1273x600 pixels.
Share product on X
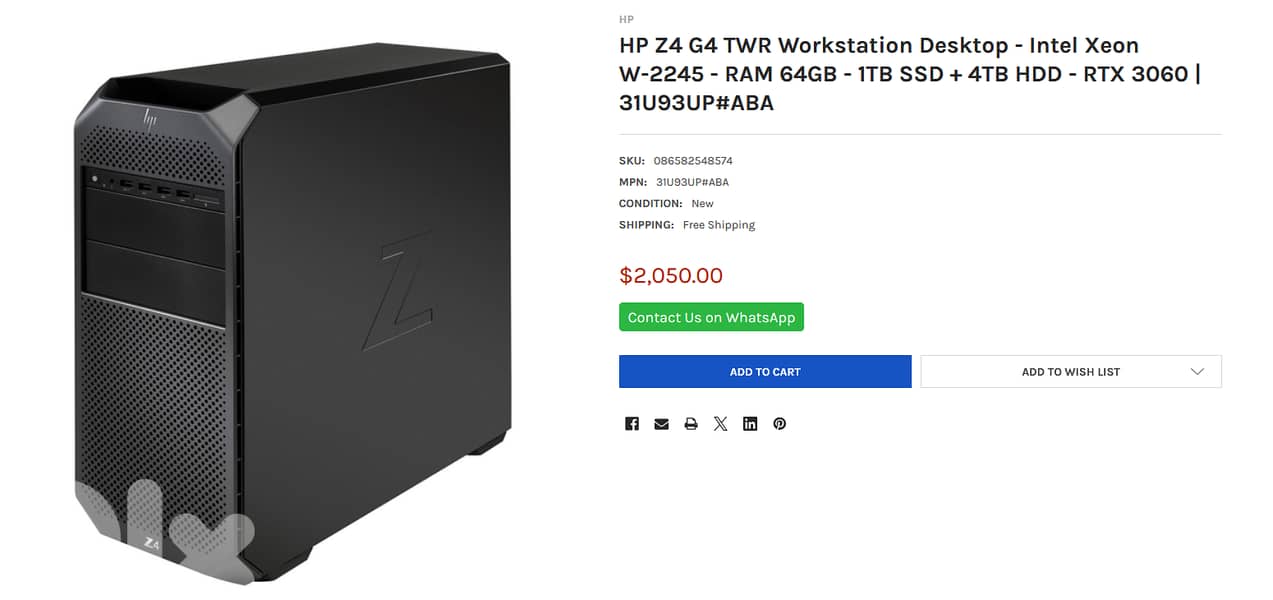[720, 424]
